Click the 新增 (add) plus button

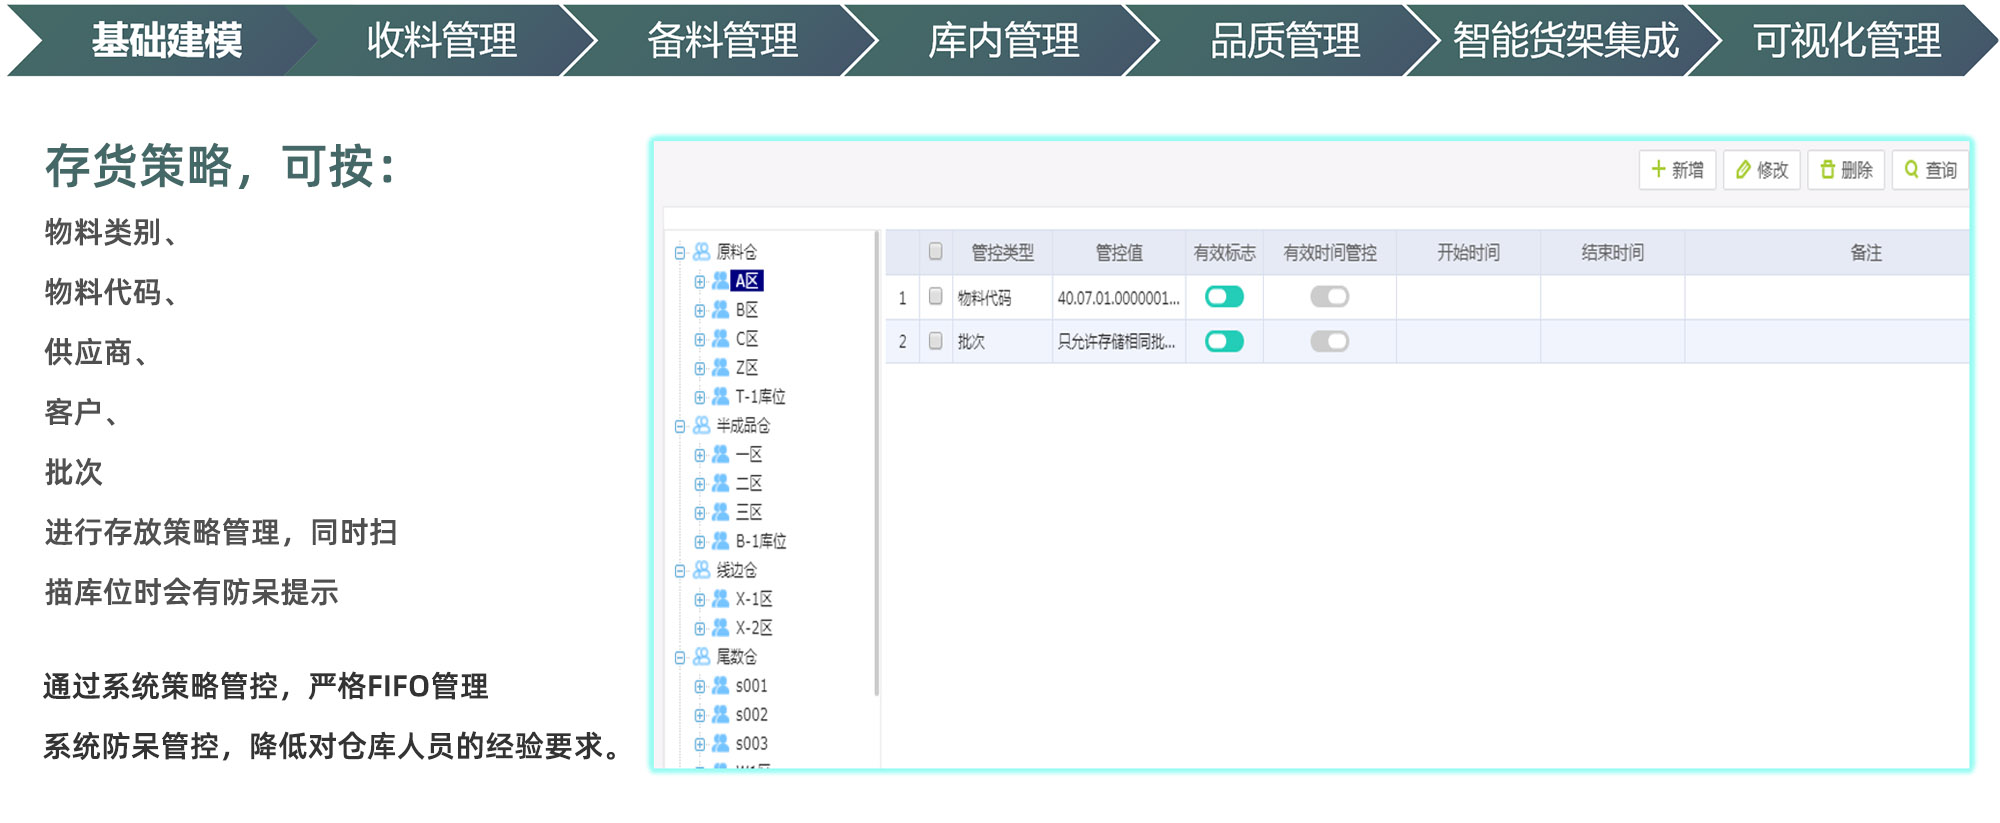point(1677,170)
